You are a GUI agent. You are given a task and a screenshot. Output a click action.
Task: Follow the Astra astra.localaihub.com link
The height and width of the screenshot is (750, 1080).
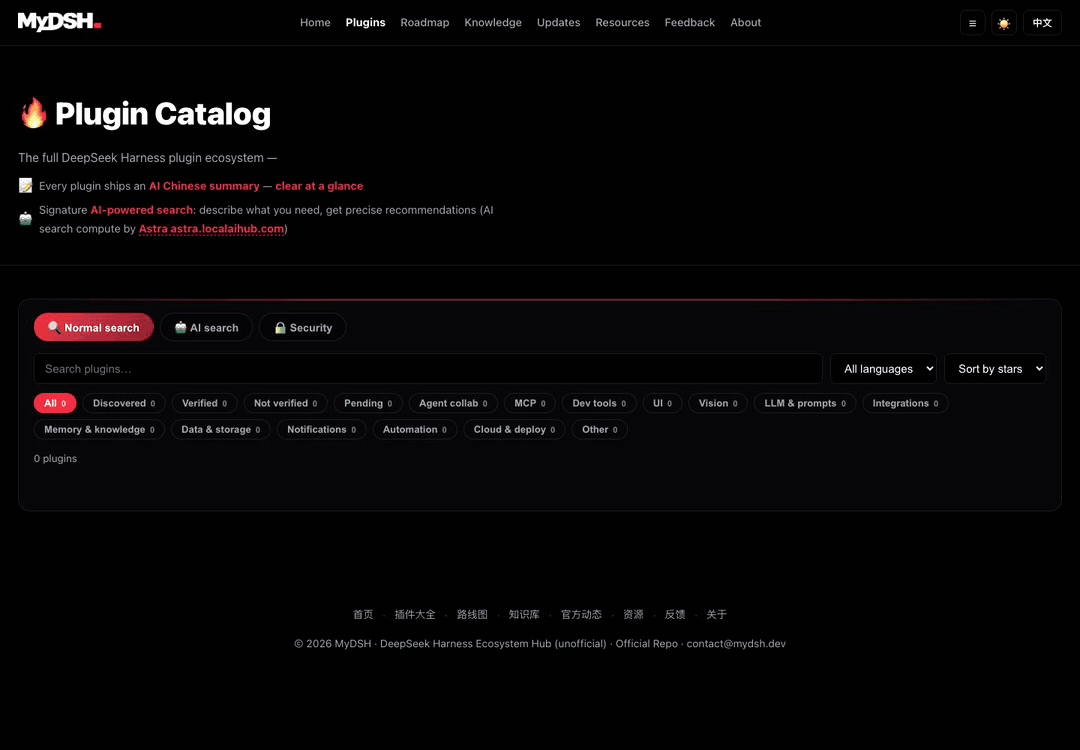click(x=211, y=229)
